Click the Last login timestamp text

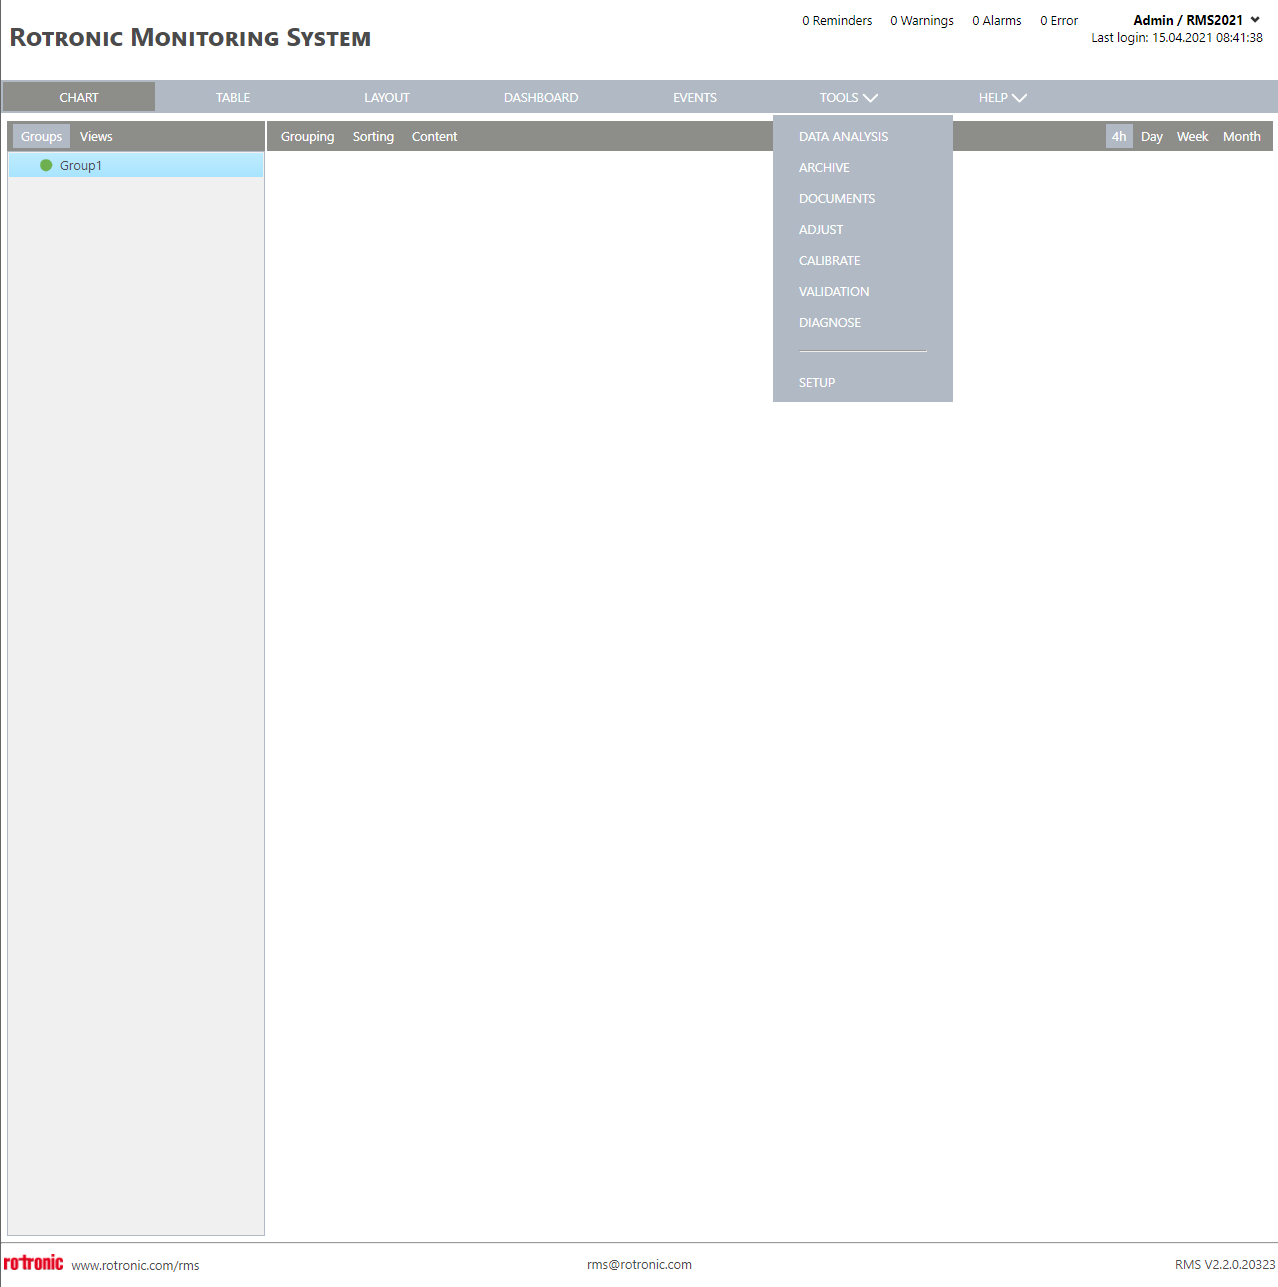[x=1177, y=37]
